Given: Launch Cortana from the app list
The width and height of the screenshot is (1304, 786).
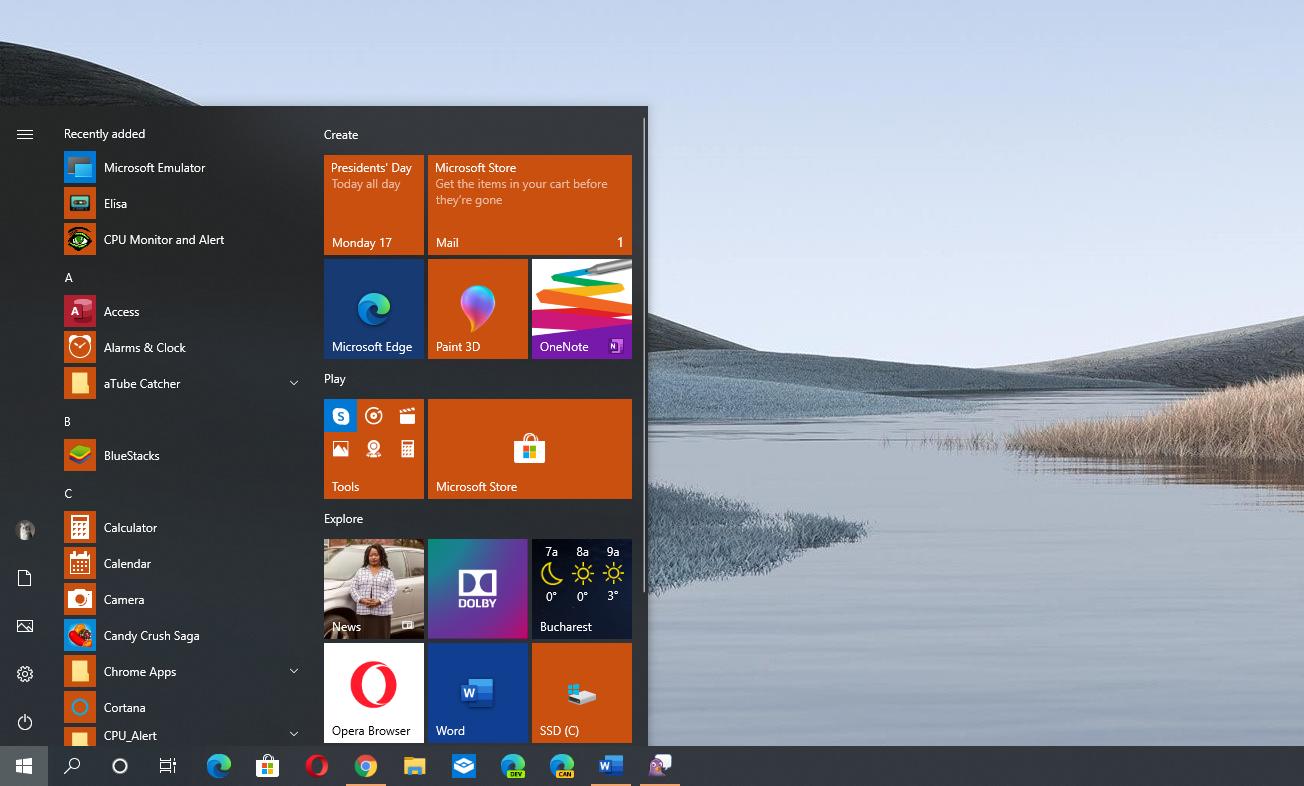Looking at the screenshot, I should [x=182, y=708].
